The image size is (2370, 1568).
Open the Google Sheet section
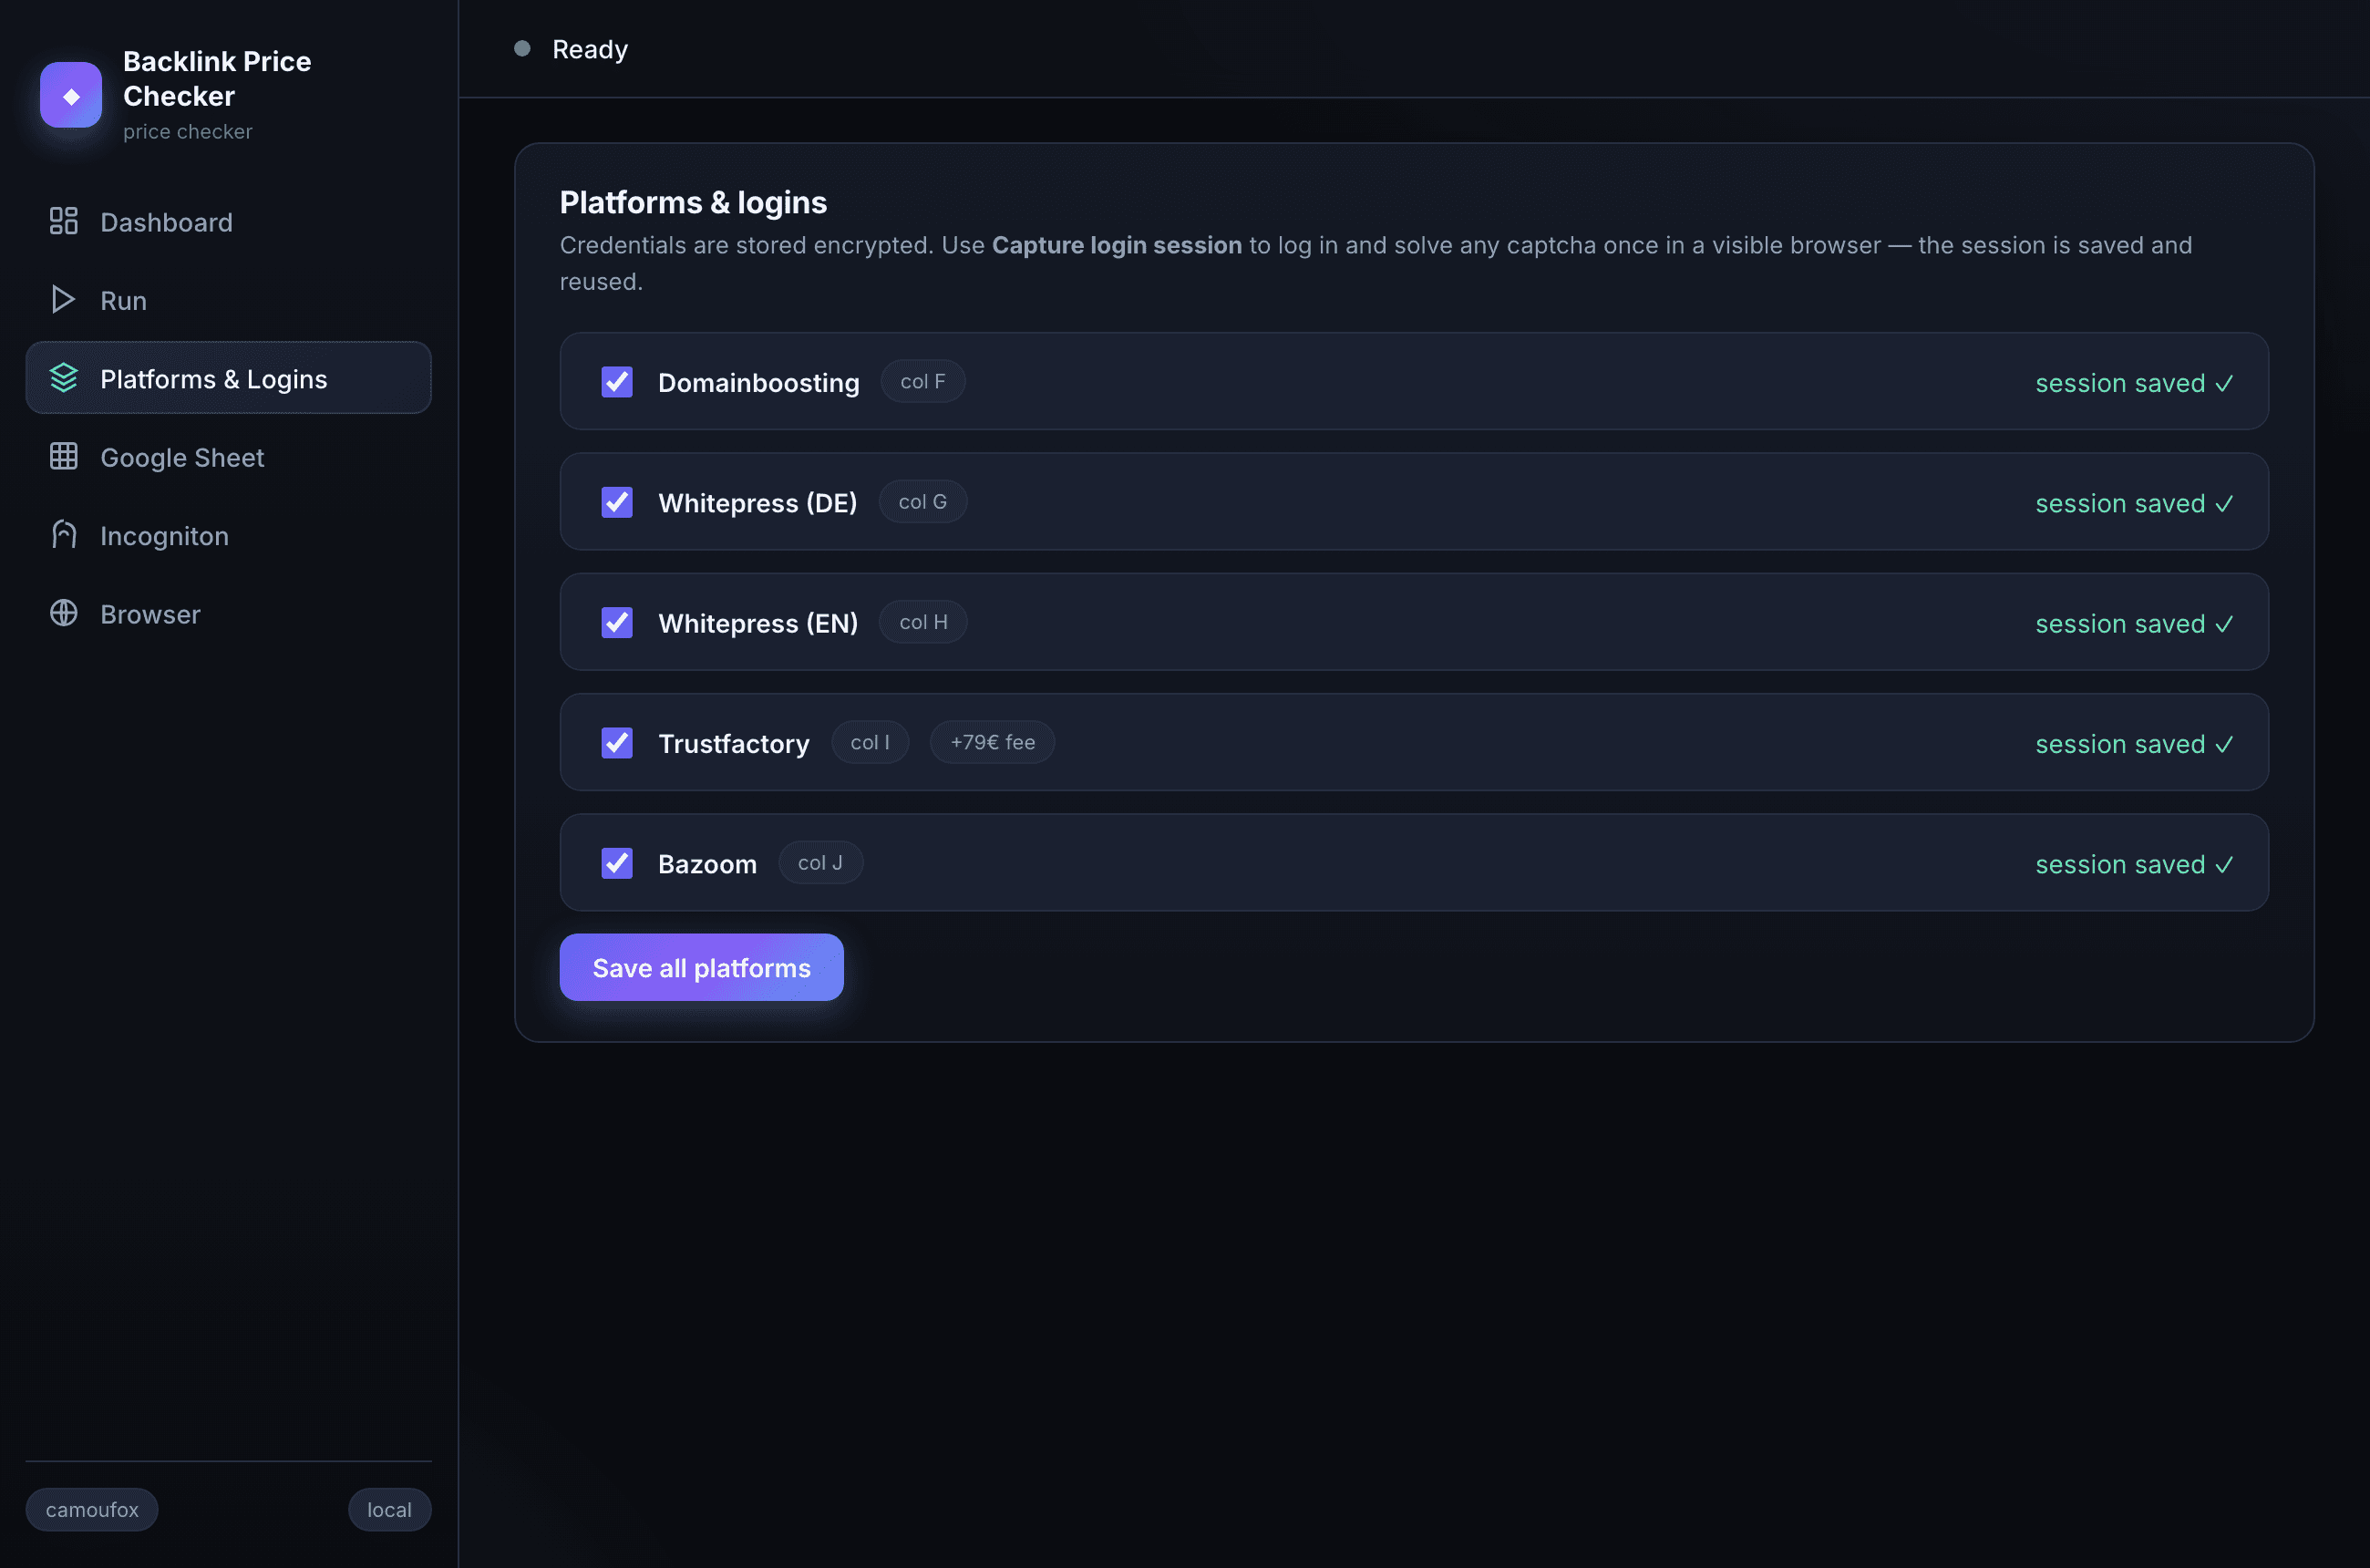[x=228, y=456]
